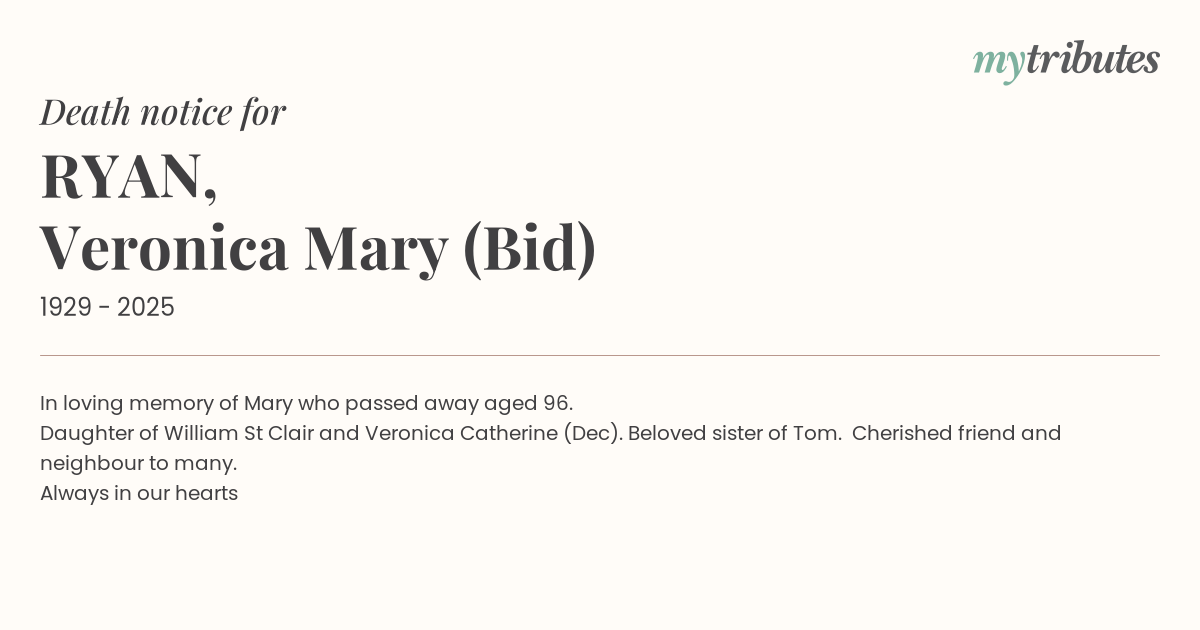Select the "Death notice for" heading

(163, 112)
